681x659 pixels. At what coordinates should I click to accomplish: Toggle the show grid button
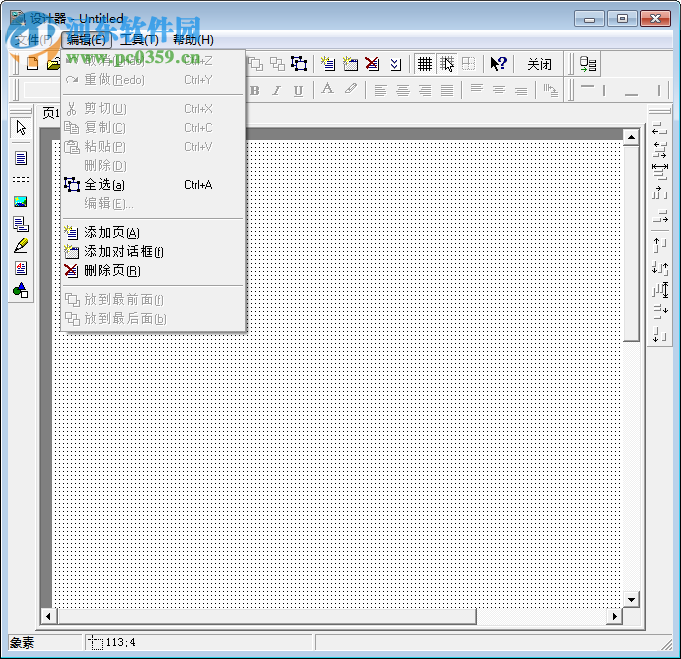pyautogui.click(x=425, y=64)
